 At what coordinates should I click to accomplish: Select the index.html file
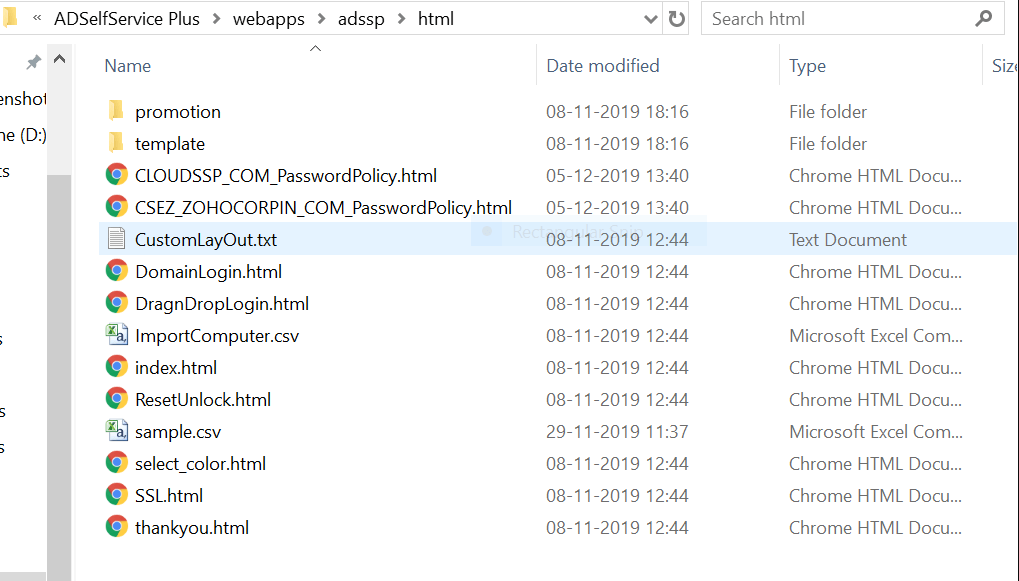coord(175,367)
